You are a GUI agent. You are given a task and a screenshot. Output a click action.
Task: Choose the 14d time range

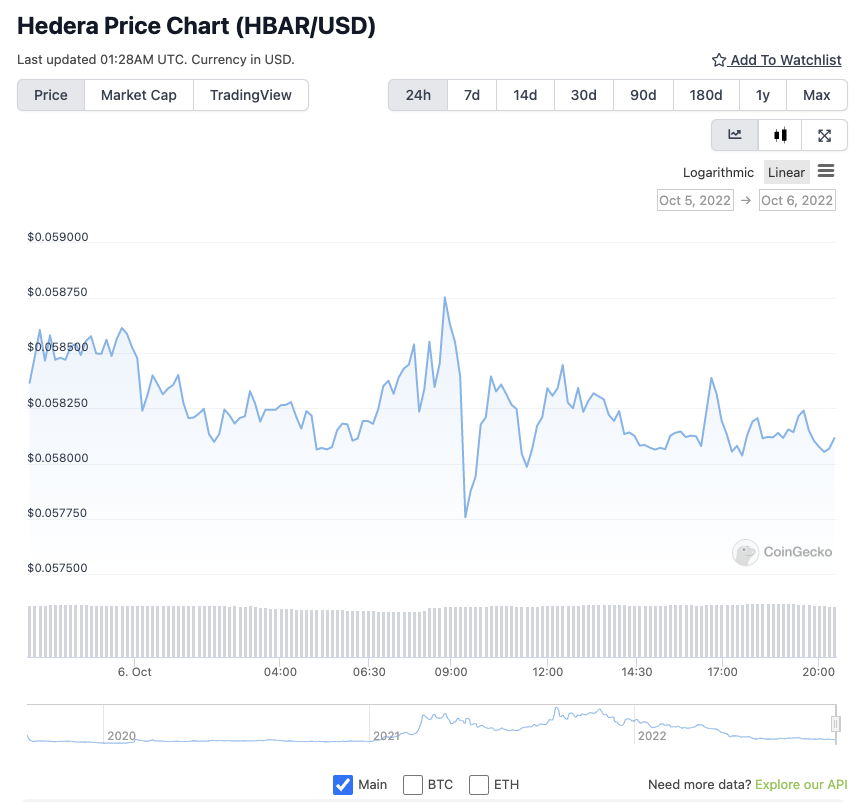point(525,95)
